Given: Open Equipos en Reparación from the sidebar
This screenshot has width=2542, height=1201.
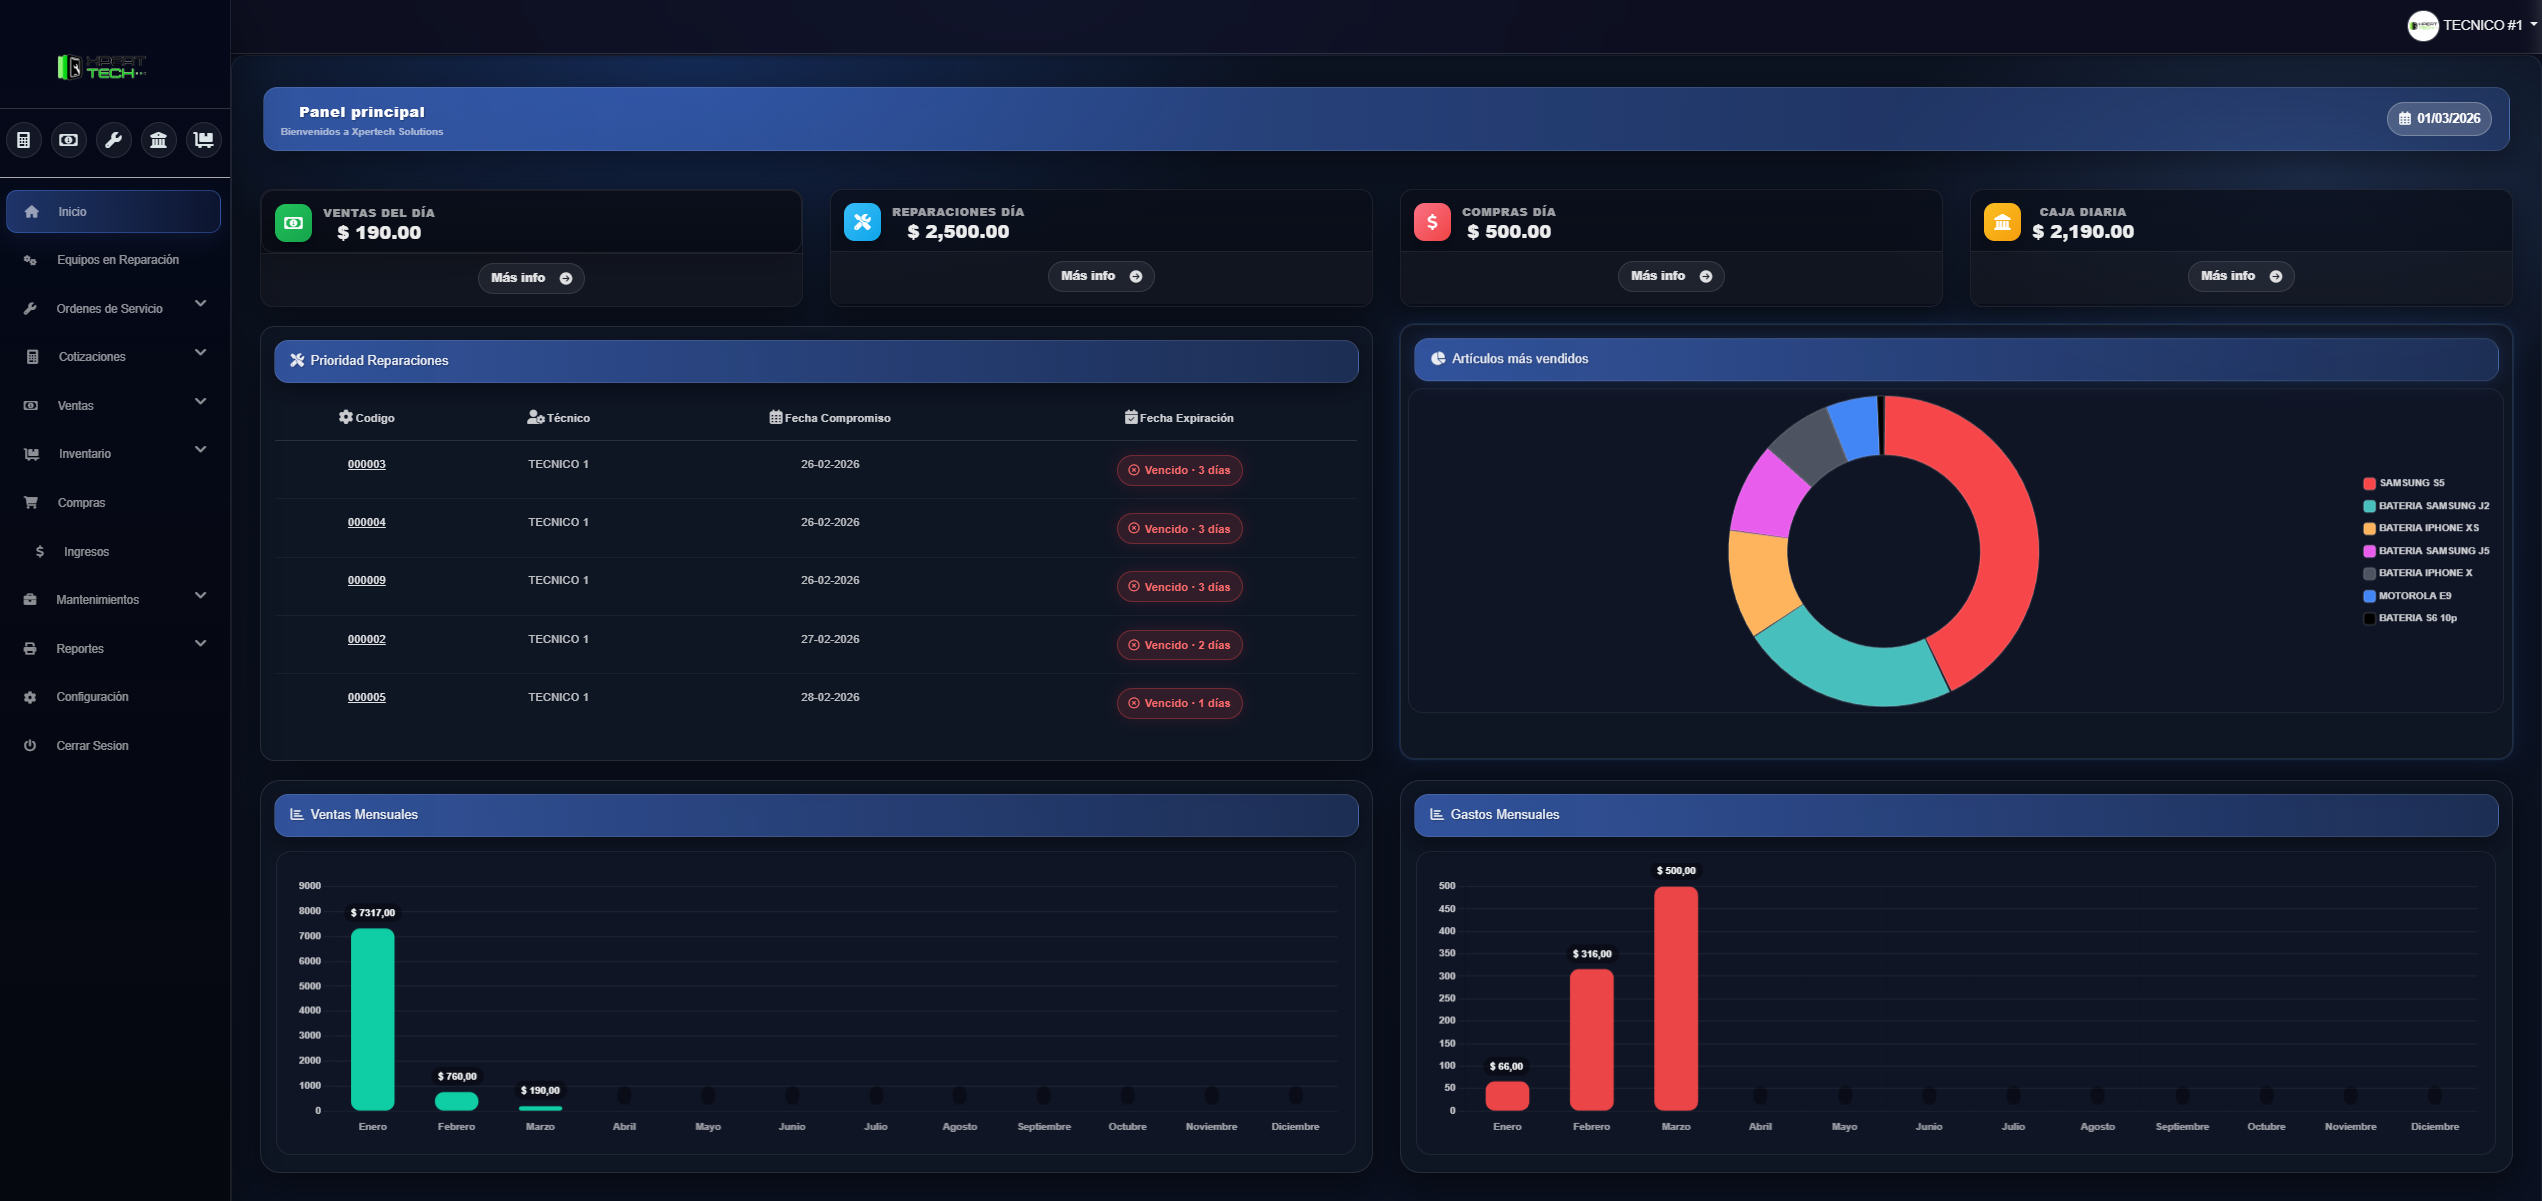Looking at the screenshot, I should (117, 259).
